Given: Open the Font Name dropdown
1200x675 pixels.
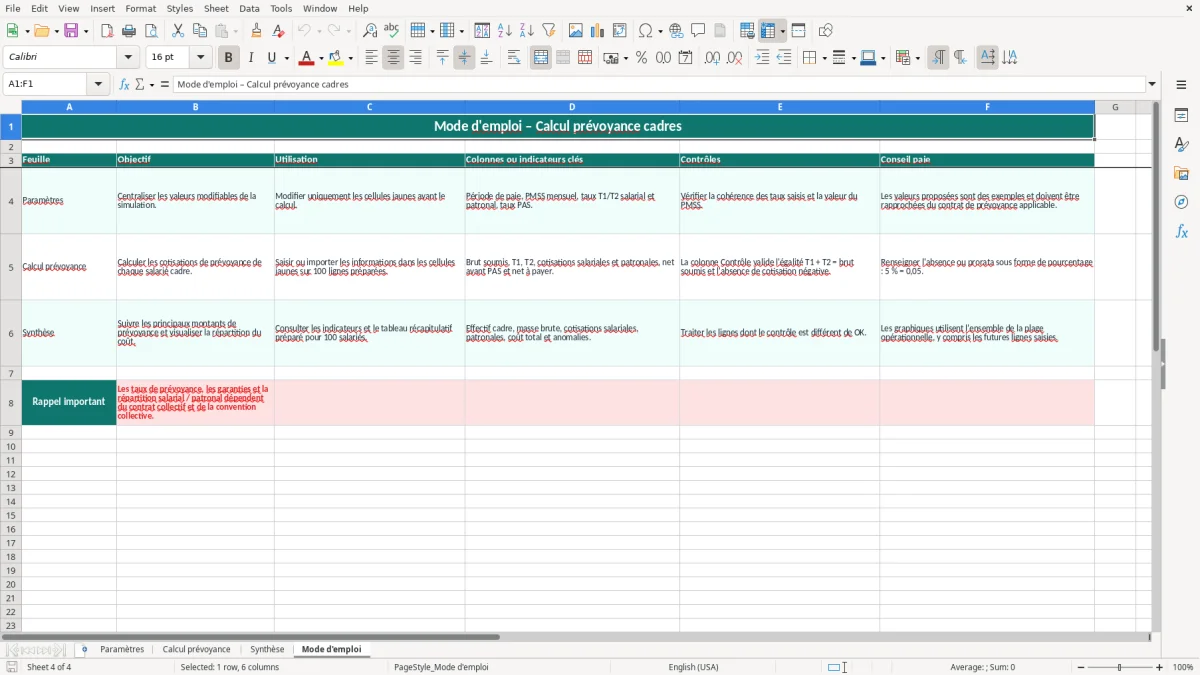Looking at the screenshot, I should coord(127,58).
